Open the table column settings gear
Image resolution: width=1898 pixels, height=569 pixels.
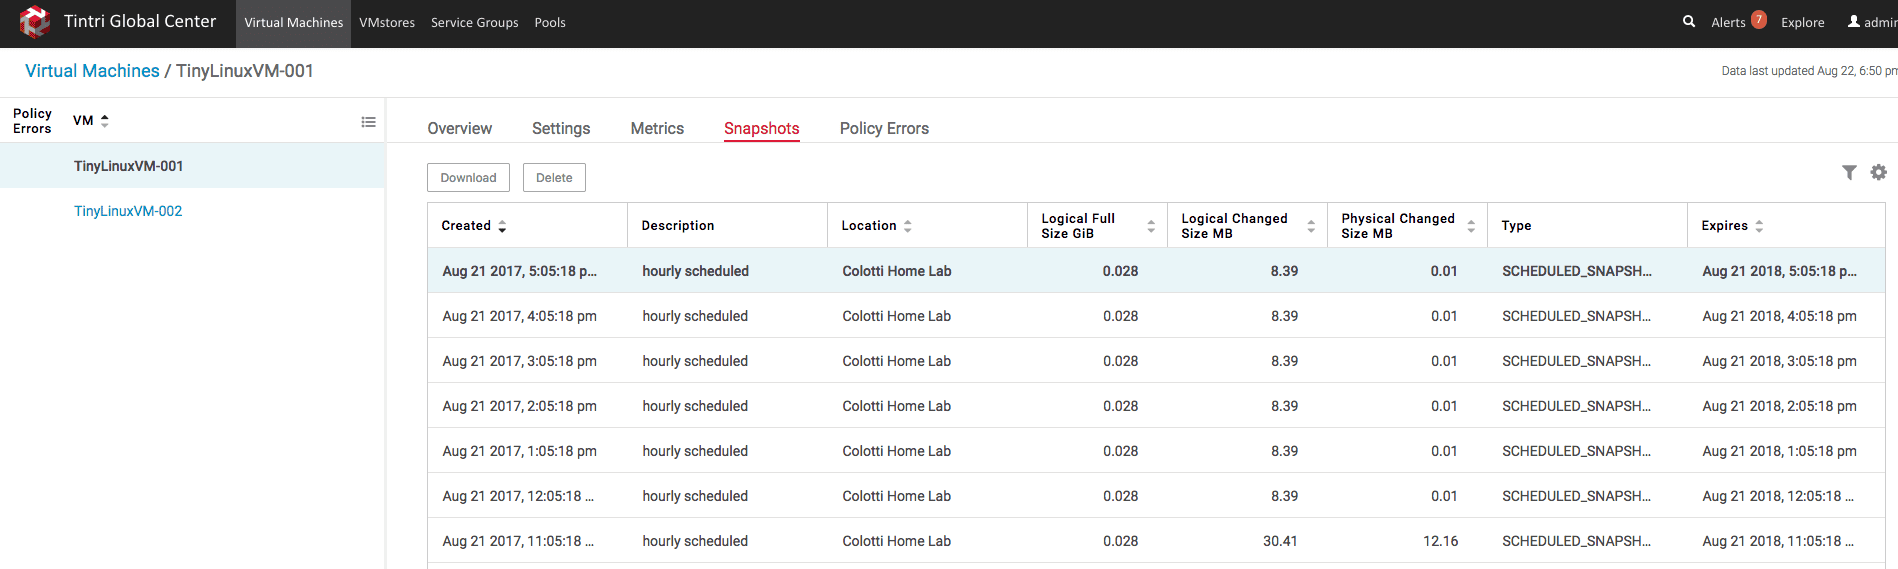[1879, 172]
